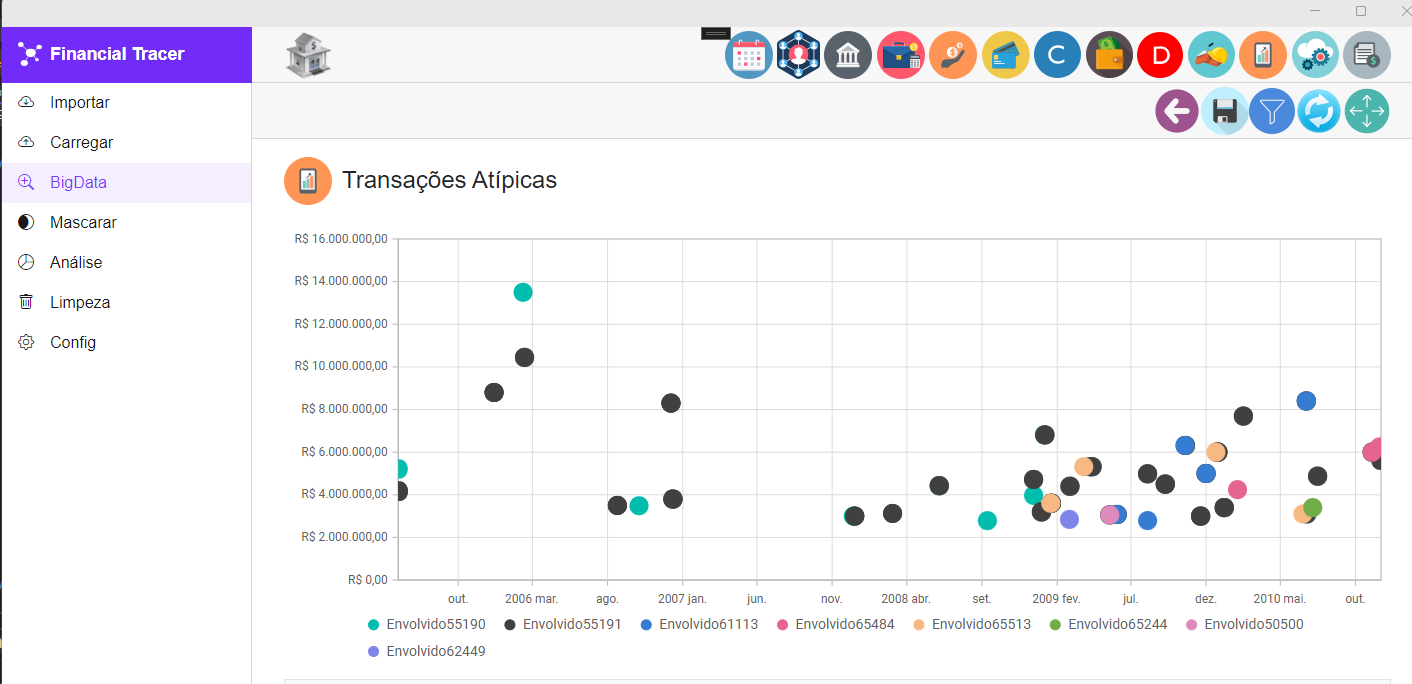This screenshot has height=684, width=1412.
Task: Open the wallet with cash icon
Action: (x=1109, y=55)
